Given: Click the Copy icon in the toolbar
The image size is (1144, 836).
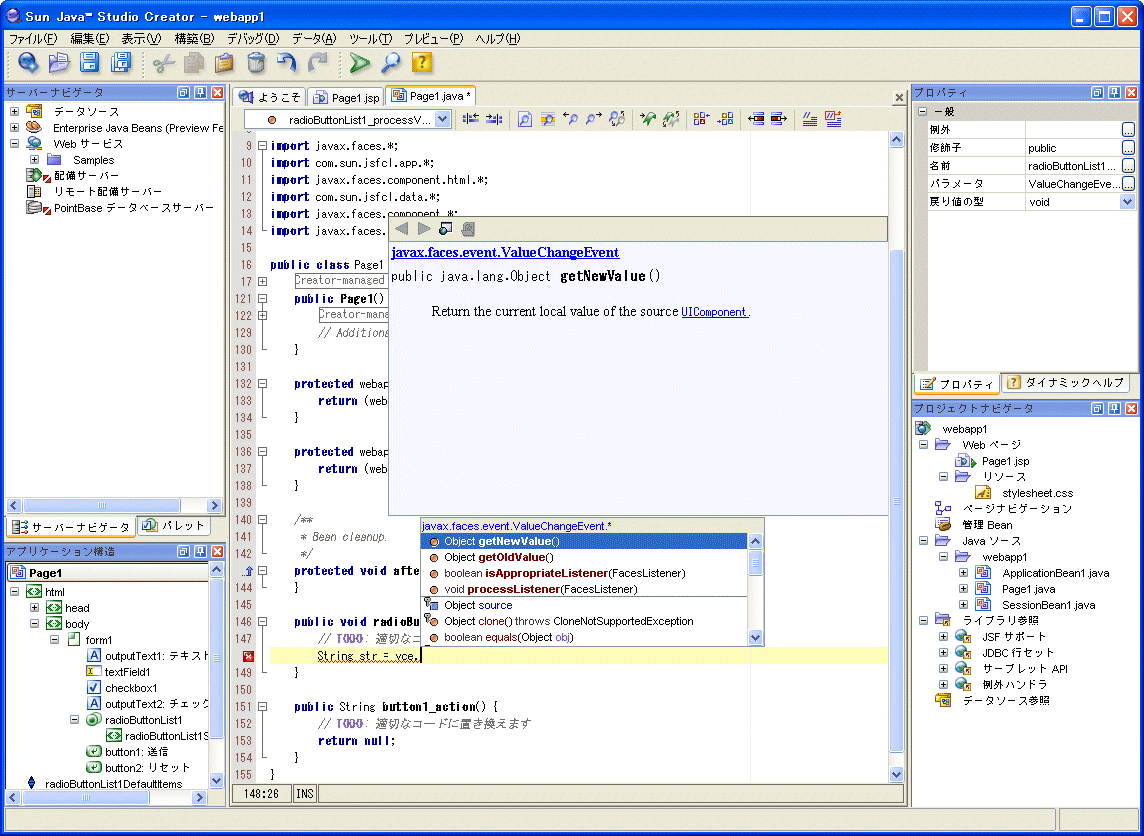Looking at the screenshot, I should pyautogui.click(x=194, y=63).
